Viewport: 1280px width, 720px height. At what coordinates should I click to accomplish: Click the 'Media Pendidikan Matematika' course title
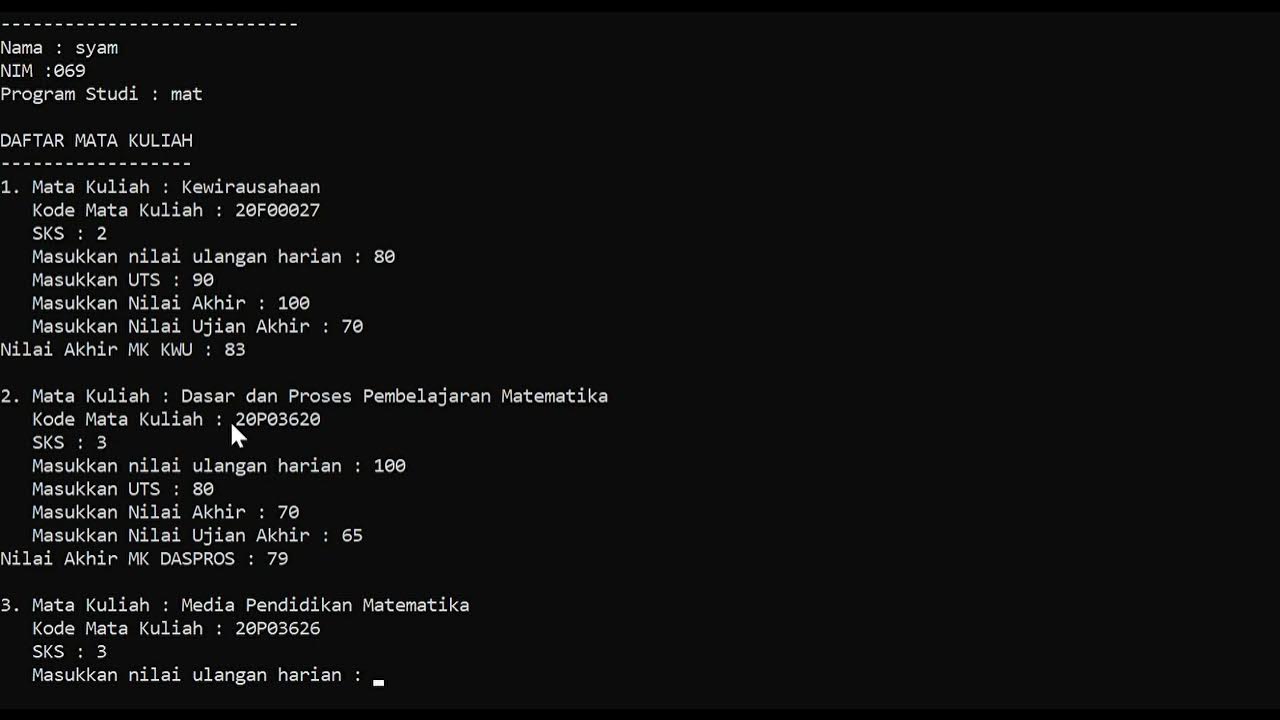325,605
